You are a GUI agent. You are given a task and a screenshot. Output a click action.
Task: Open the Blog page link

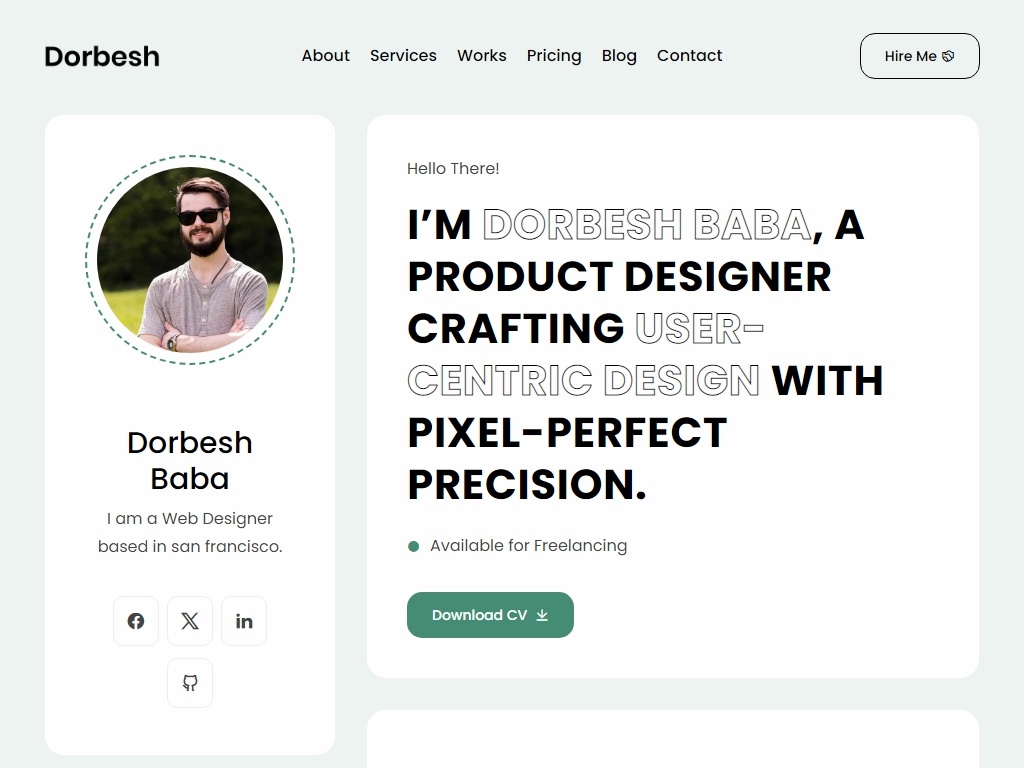(619, 56)
